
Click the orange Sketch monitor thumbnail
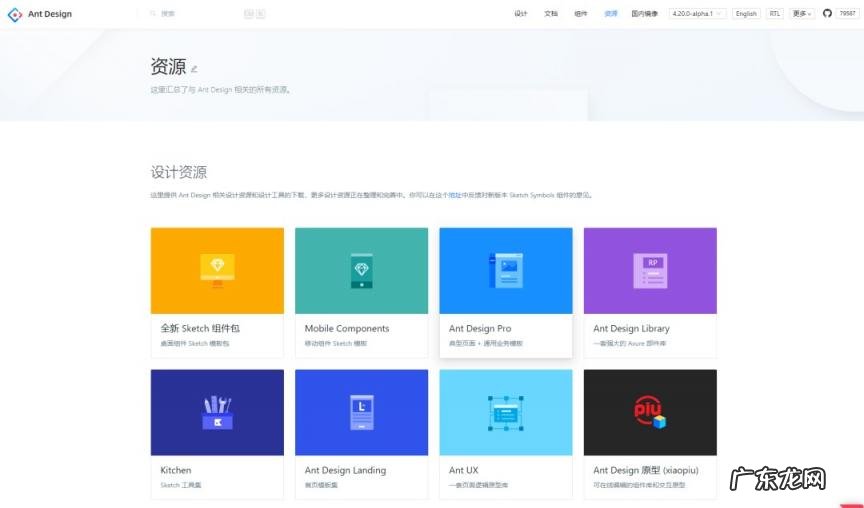coord(217,271)
